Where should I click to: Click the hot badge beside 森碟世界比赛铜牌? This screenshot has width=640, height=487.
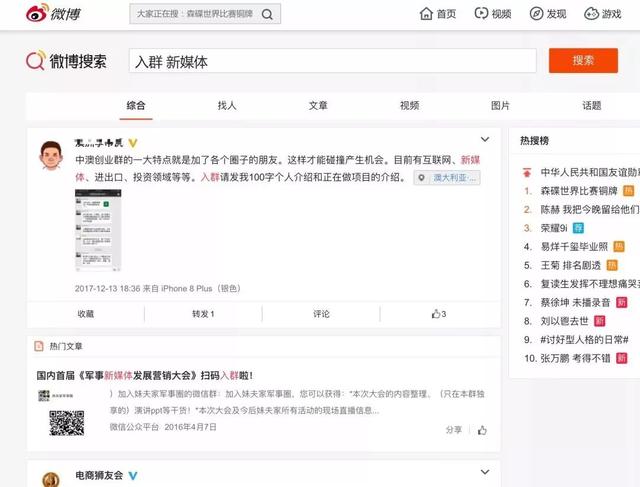[628, 191]
